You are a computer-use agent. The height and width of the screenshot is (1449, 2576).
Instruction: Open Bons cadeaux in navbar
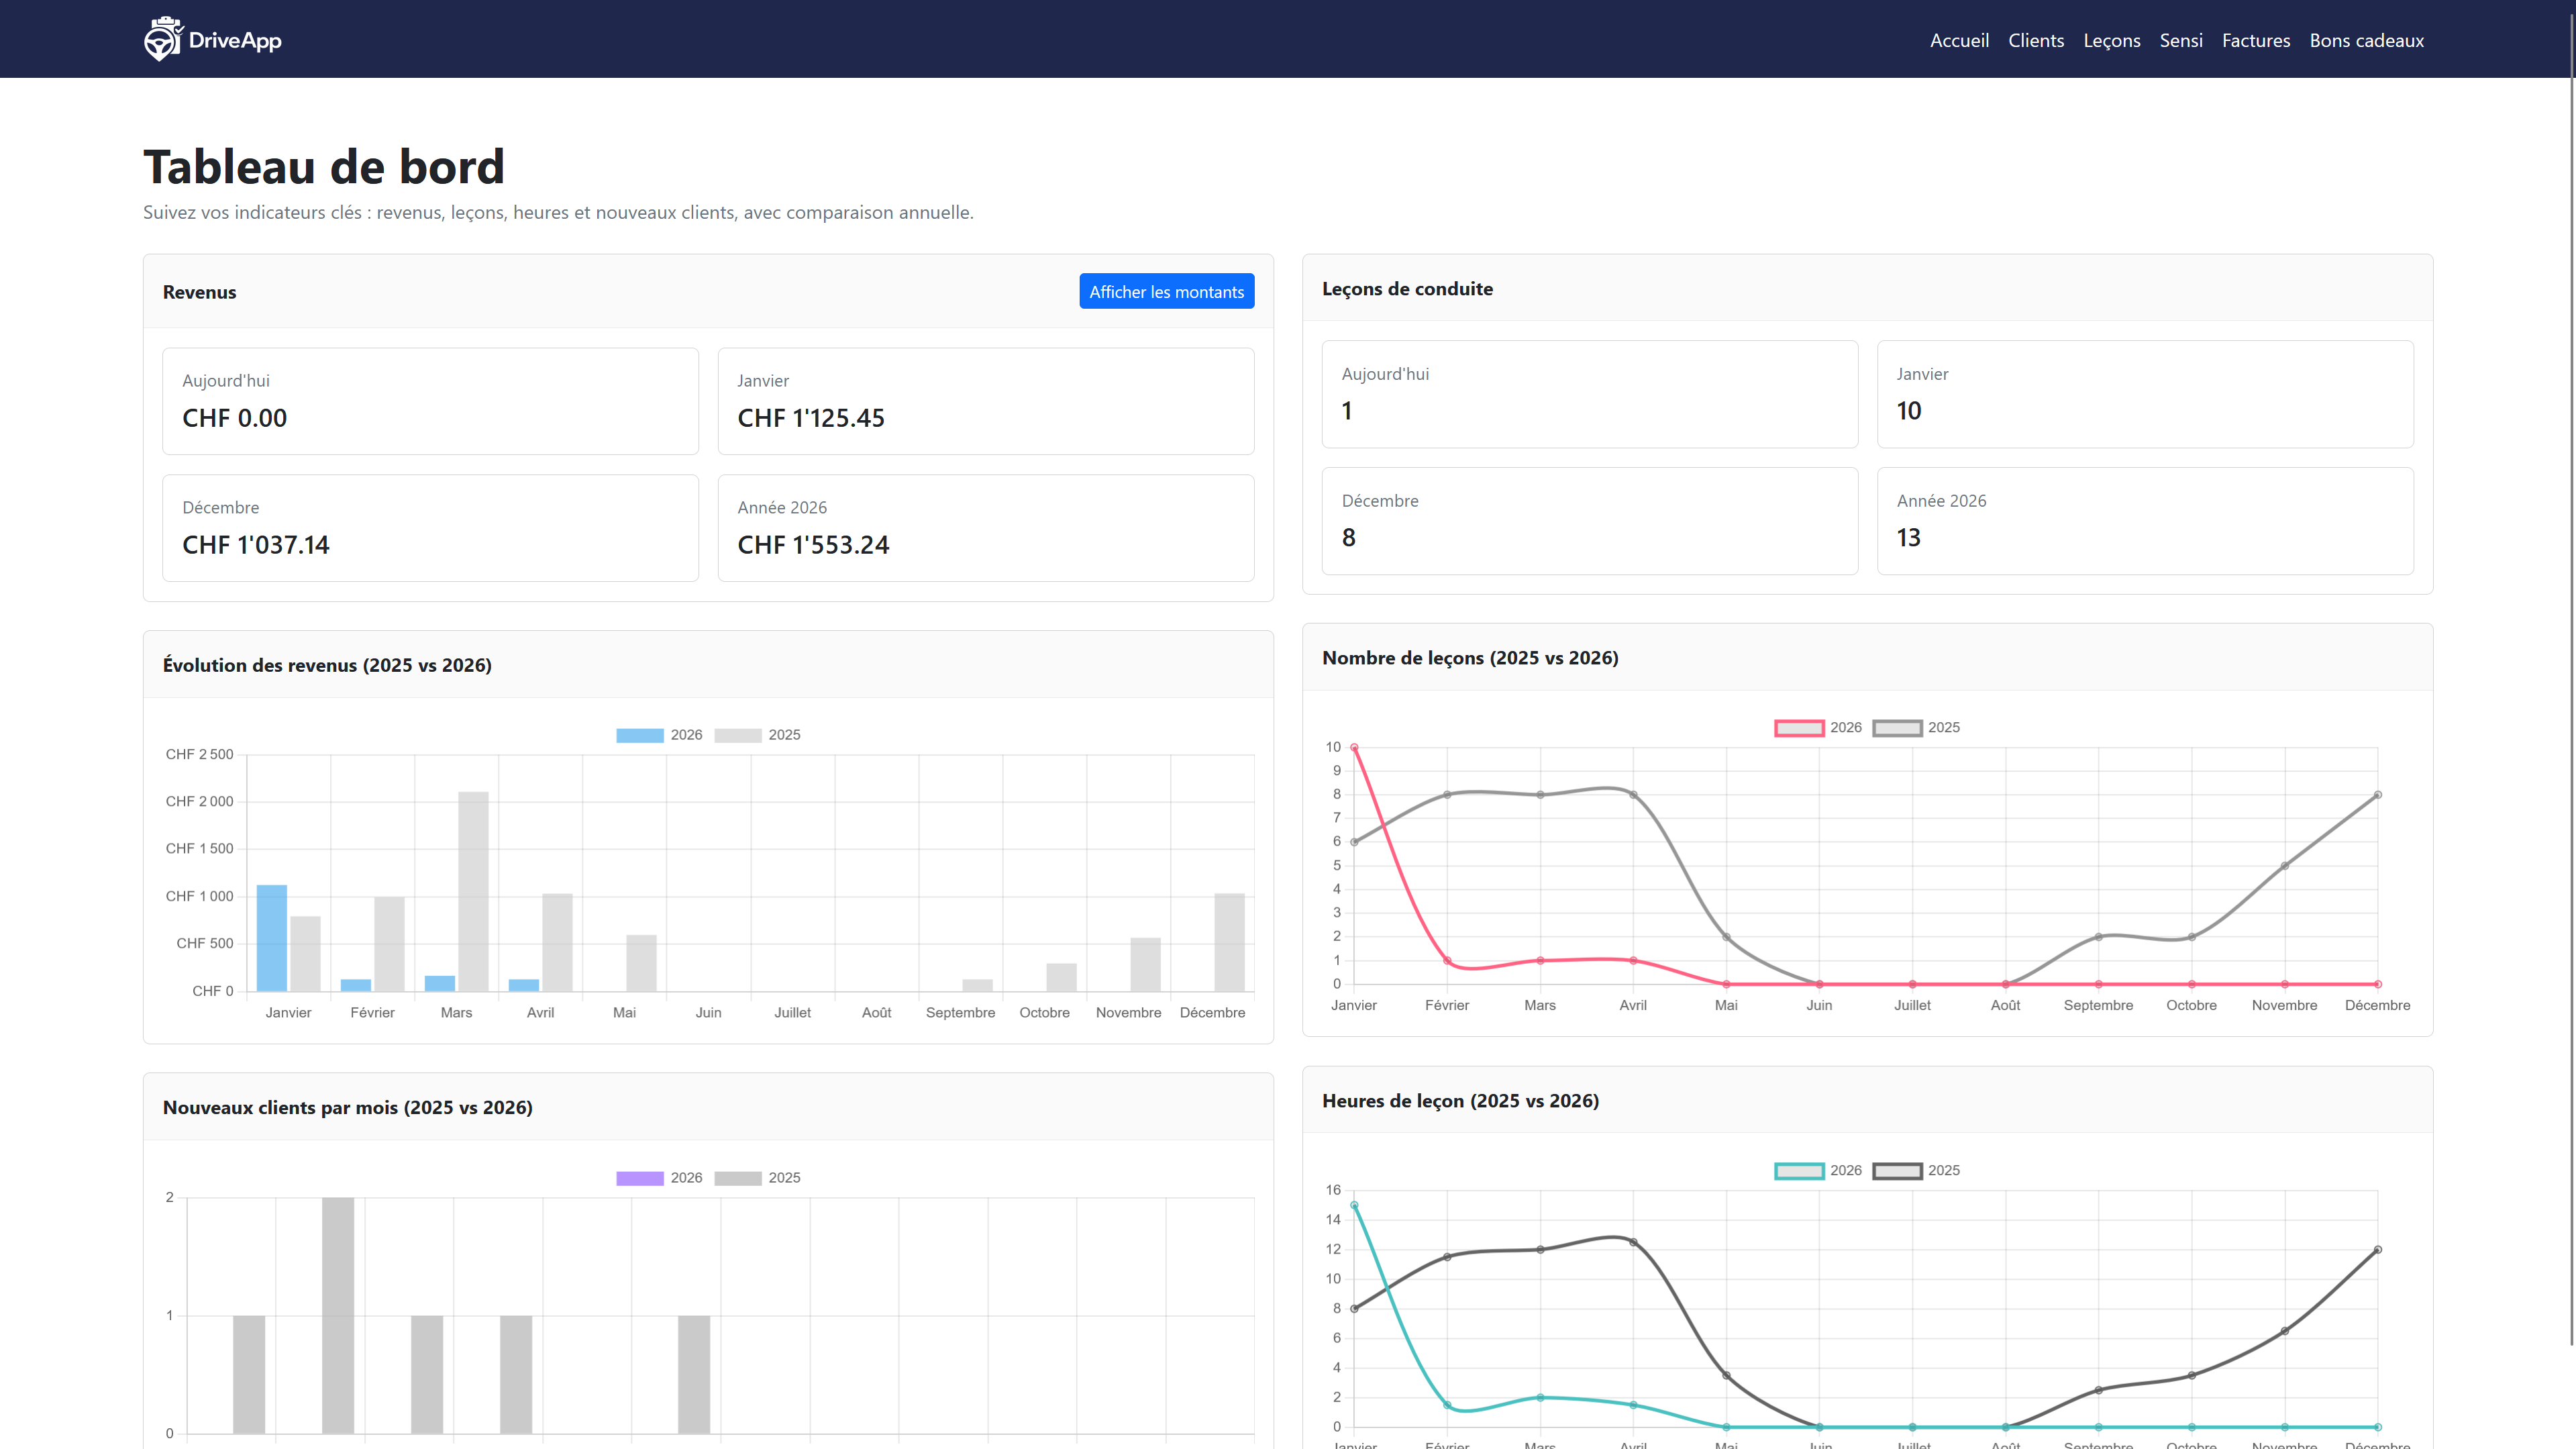(x=2366, y=40)
